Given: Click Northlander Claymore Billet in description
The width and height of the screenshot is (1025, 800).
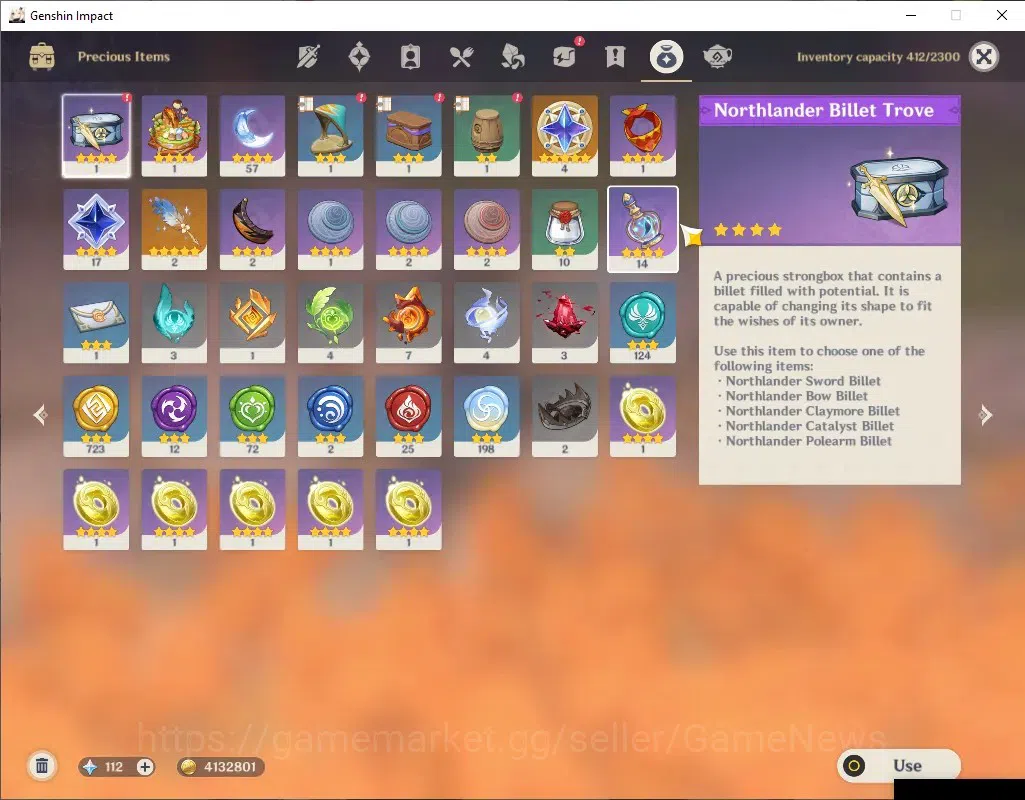Looking at the screenshot, I should 813,411.
